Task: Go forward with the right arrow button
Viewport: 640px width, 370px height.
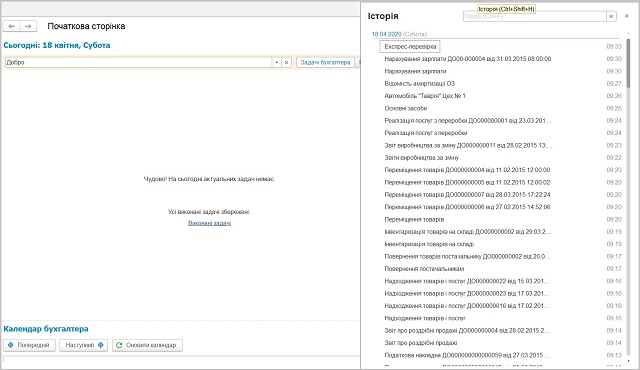Action: (x=28, y=26)
